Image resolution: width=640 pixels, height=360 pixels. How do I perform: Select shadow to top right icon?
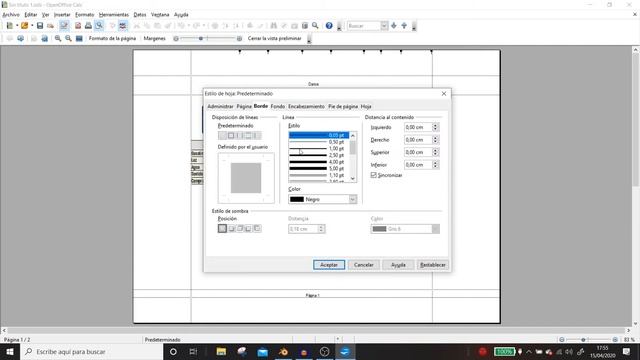click(240, 229)
